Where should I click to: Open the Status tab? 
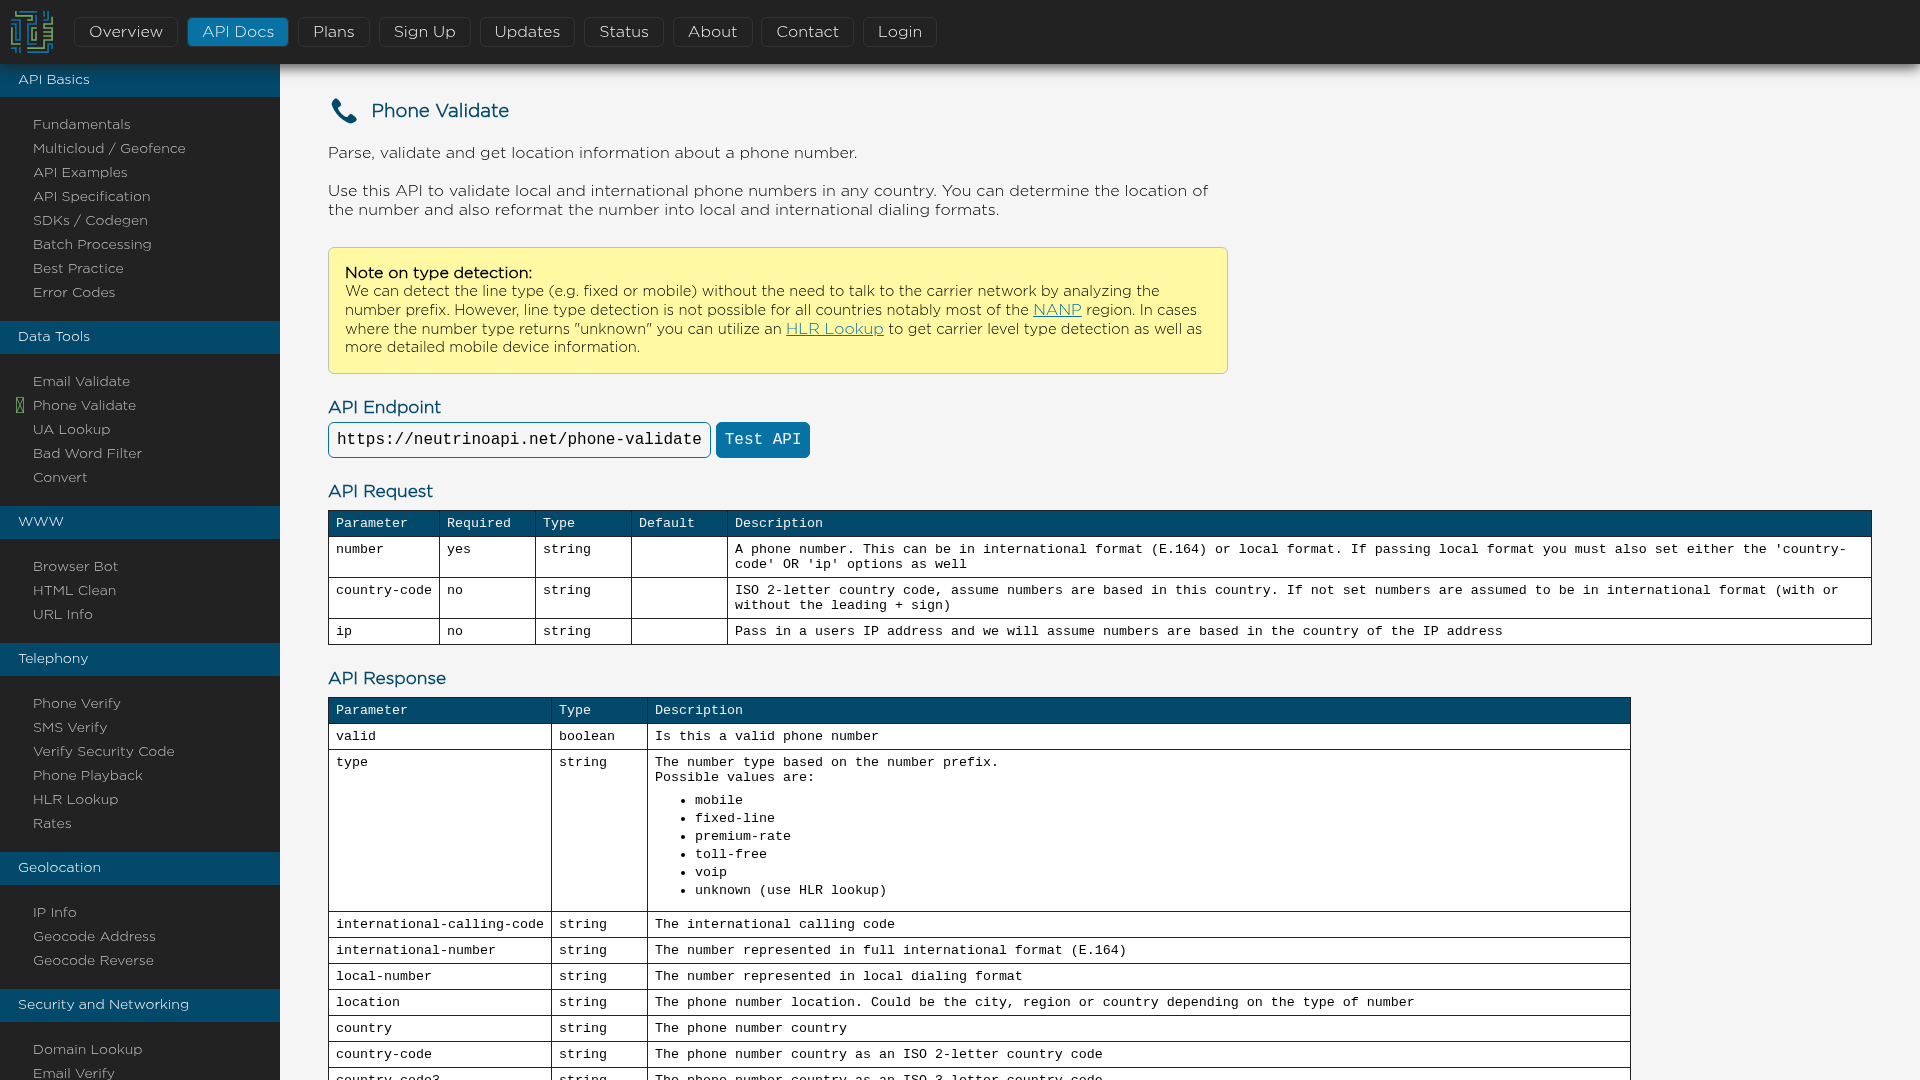624,32
